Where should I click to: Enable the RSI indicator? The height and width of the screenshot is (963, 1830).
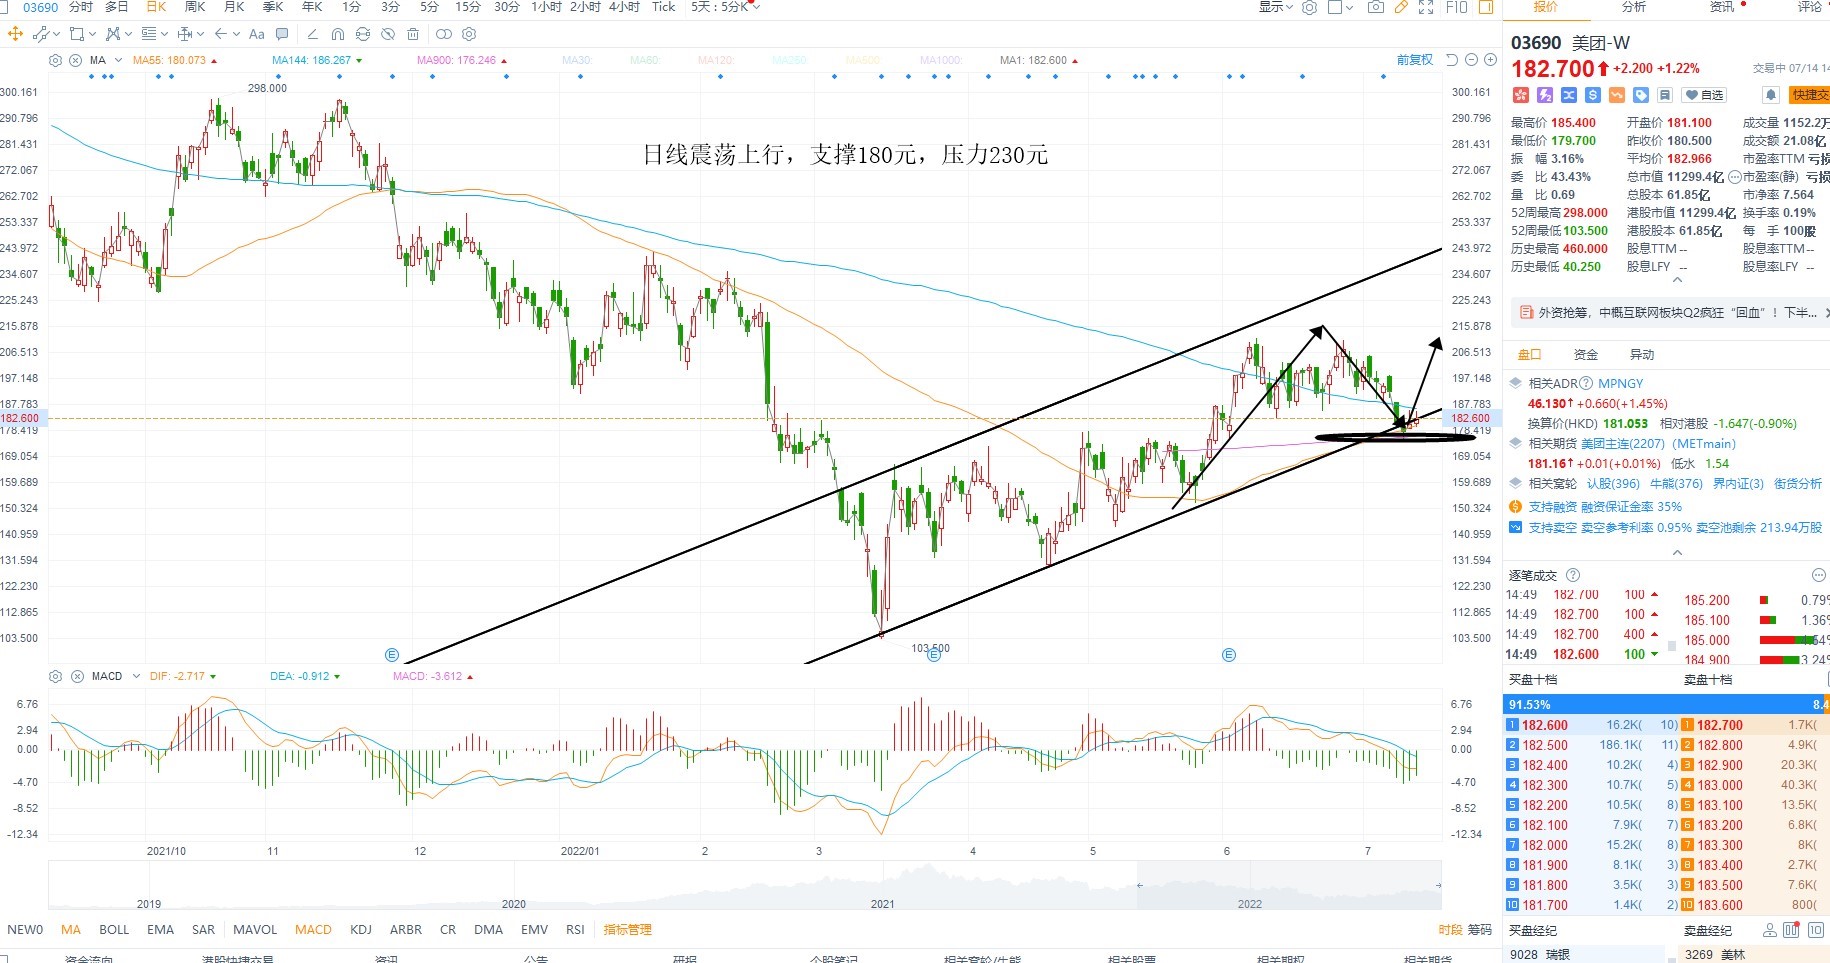coord(575,929)
